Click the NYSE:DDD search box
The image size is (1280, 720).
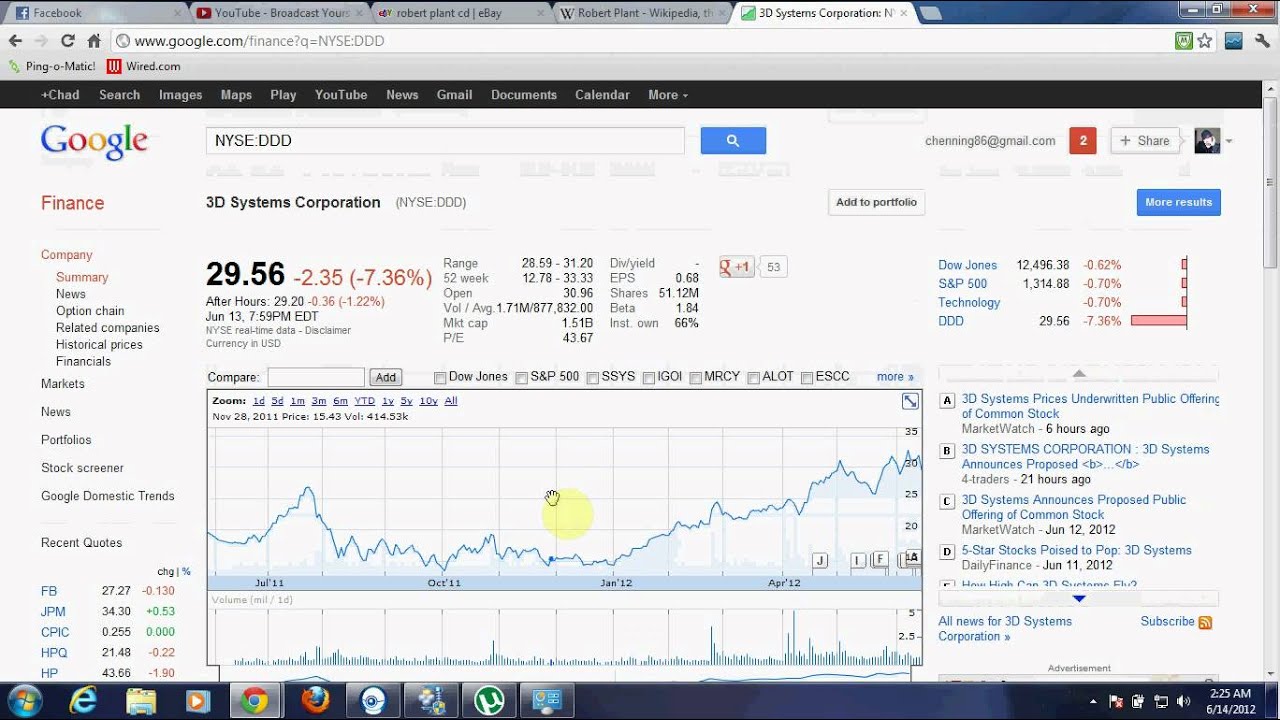click(445, 141)
